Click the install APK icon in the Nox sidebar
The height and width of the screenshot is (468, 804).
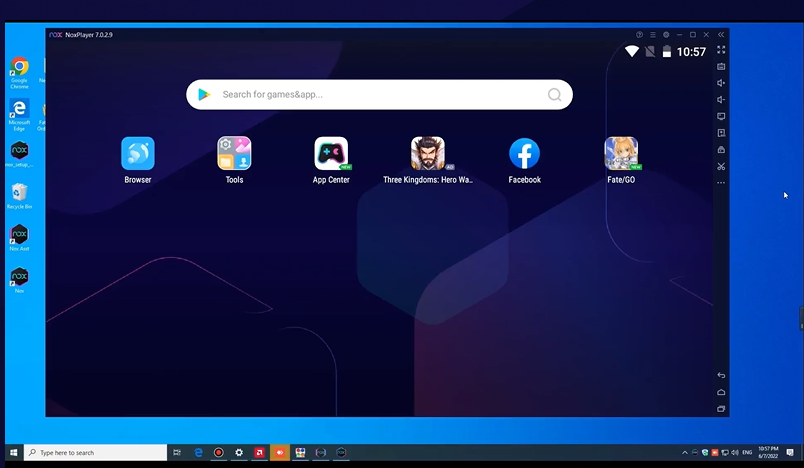coord(721,133)
